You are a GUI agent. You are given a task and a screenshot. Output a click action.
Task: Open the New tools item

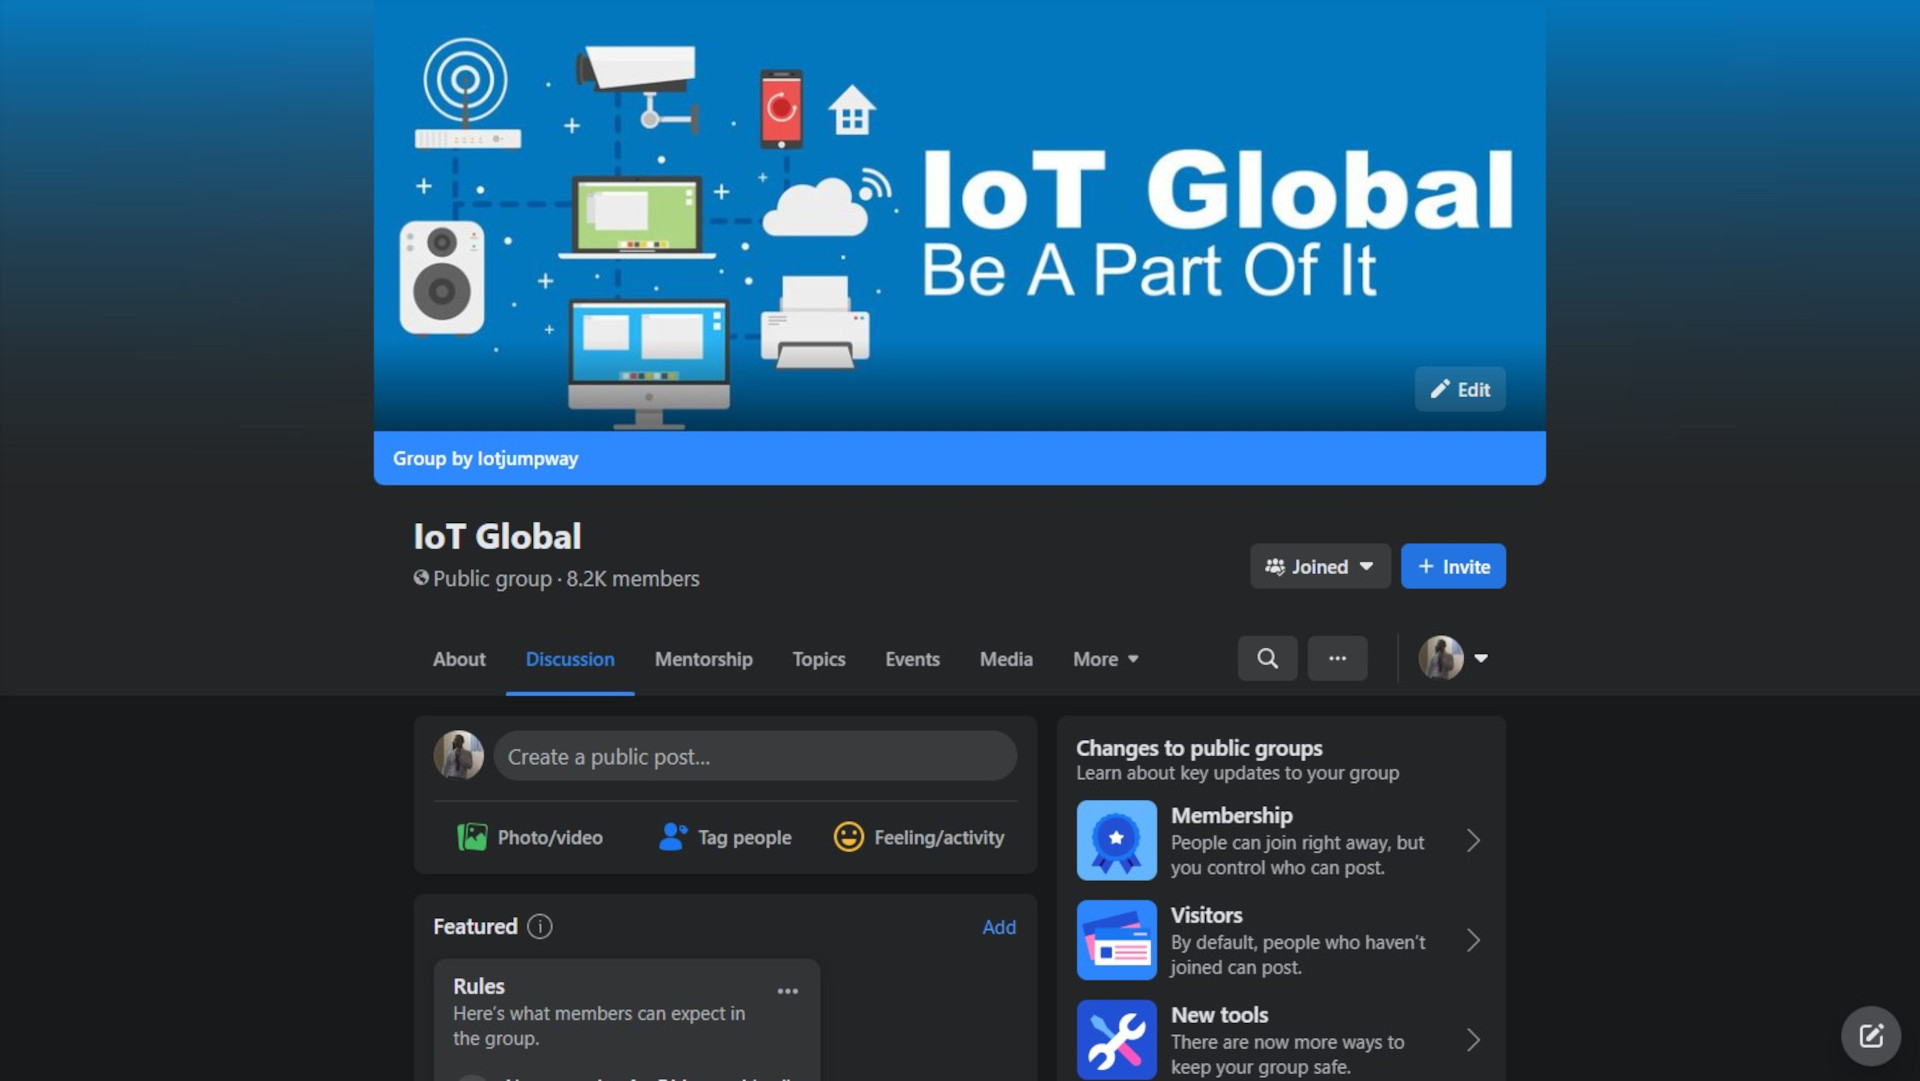click(1281, 1039)
